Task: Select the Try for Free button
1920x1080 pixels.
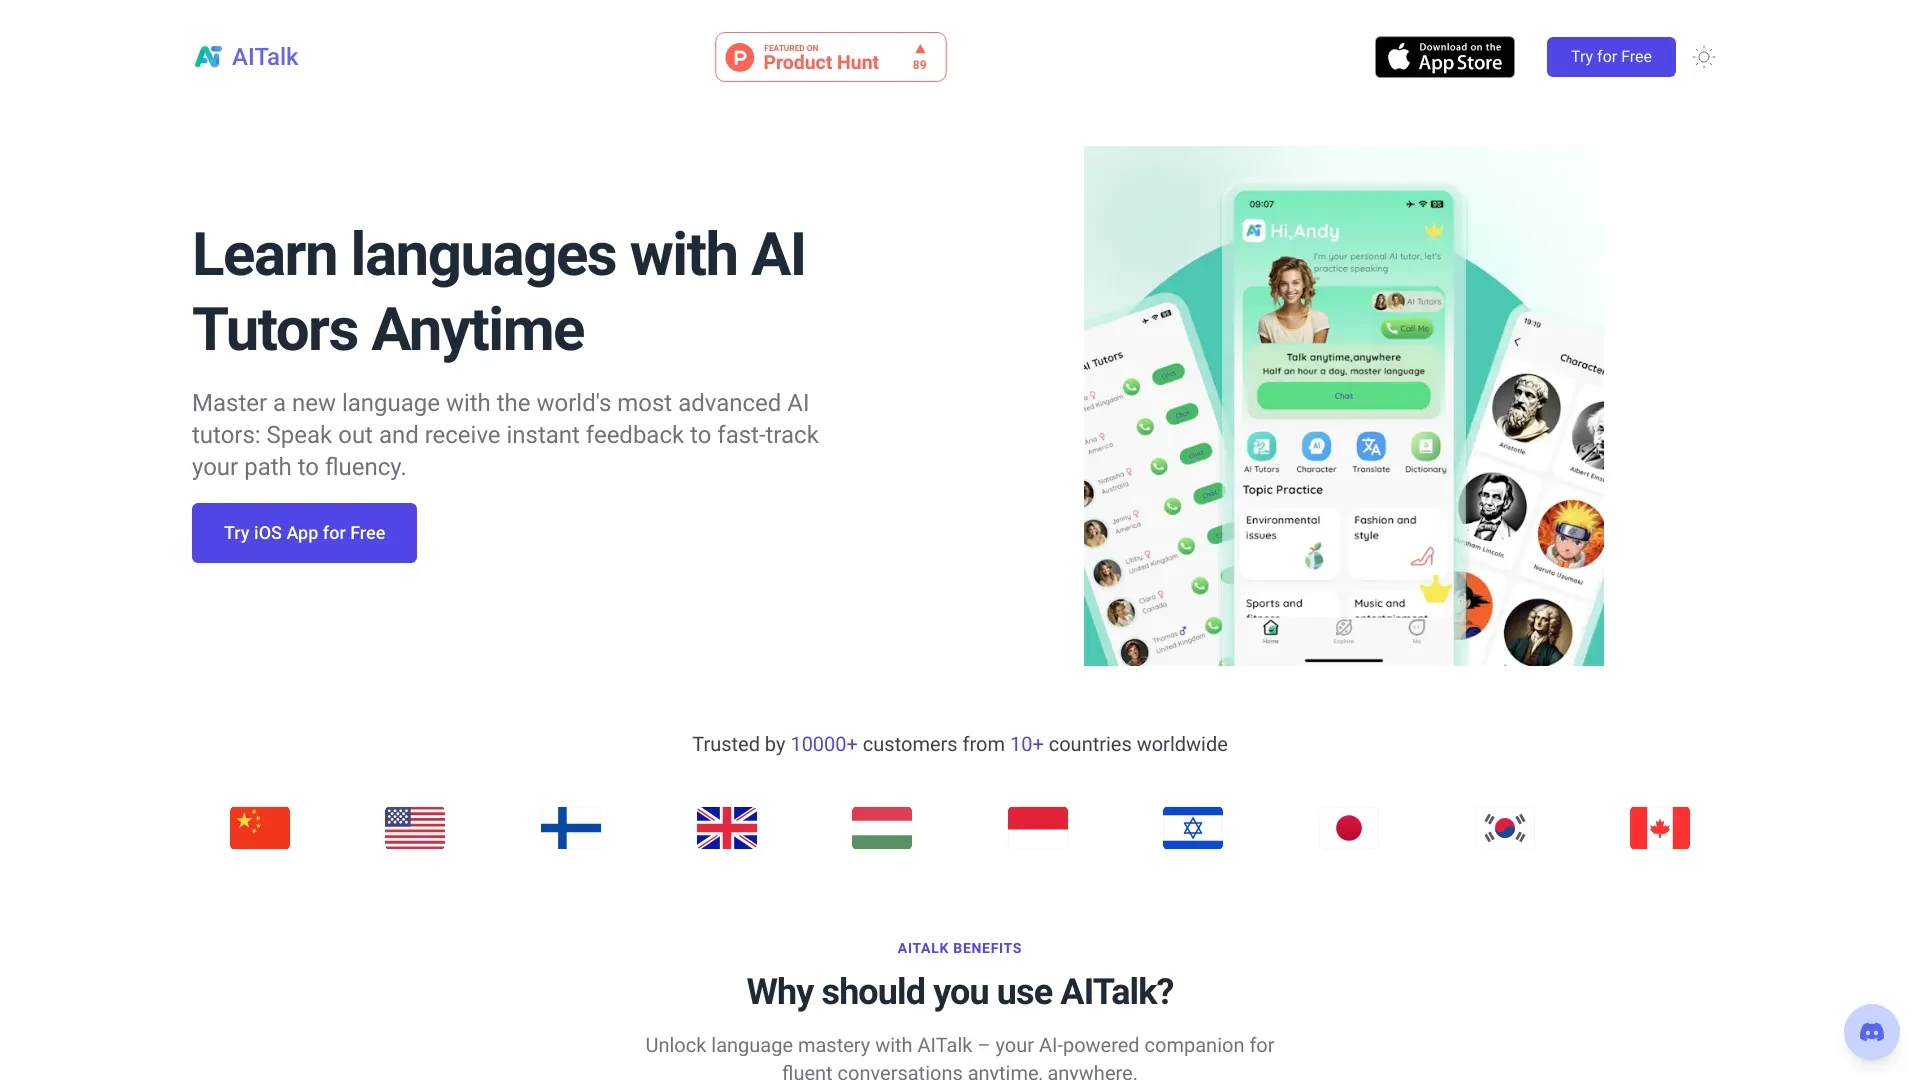Action: (1610, 55)
